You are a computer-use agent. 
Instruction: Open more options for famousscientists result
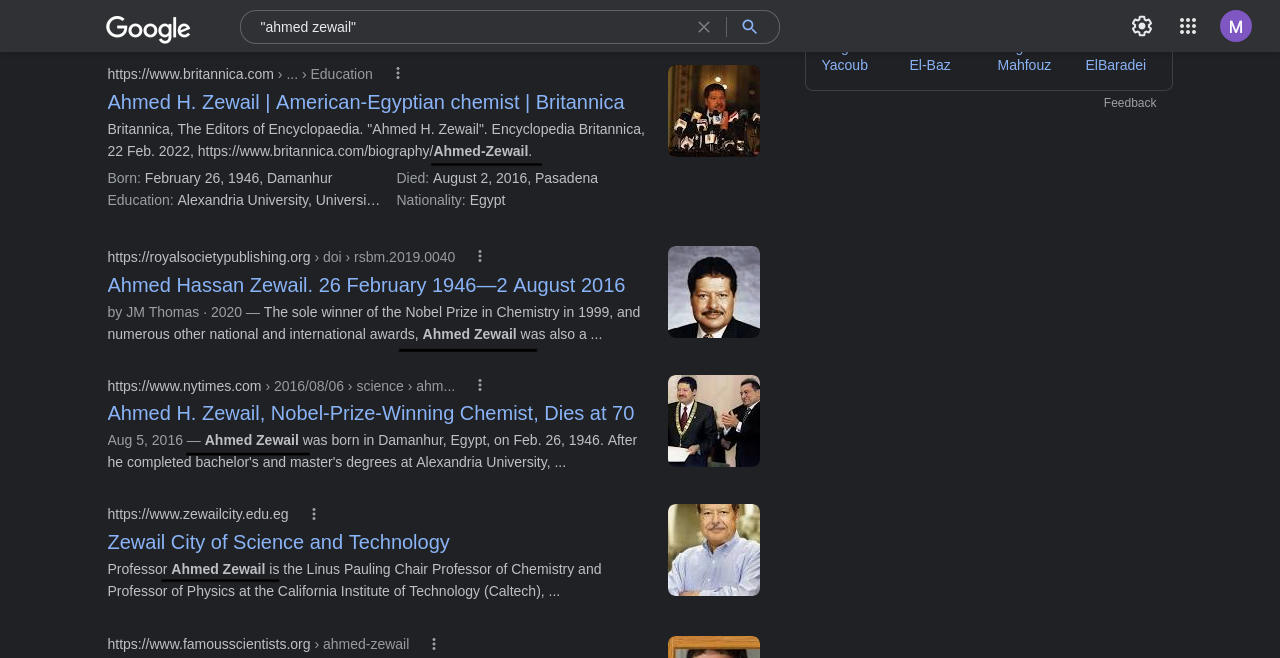pos(434,644)
